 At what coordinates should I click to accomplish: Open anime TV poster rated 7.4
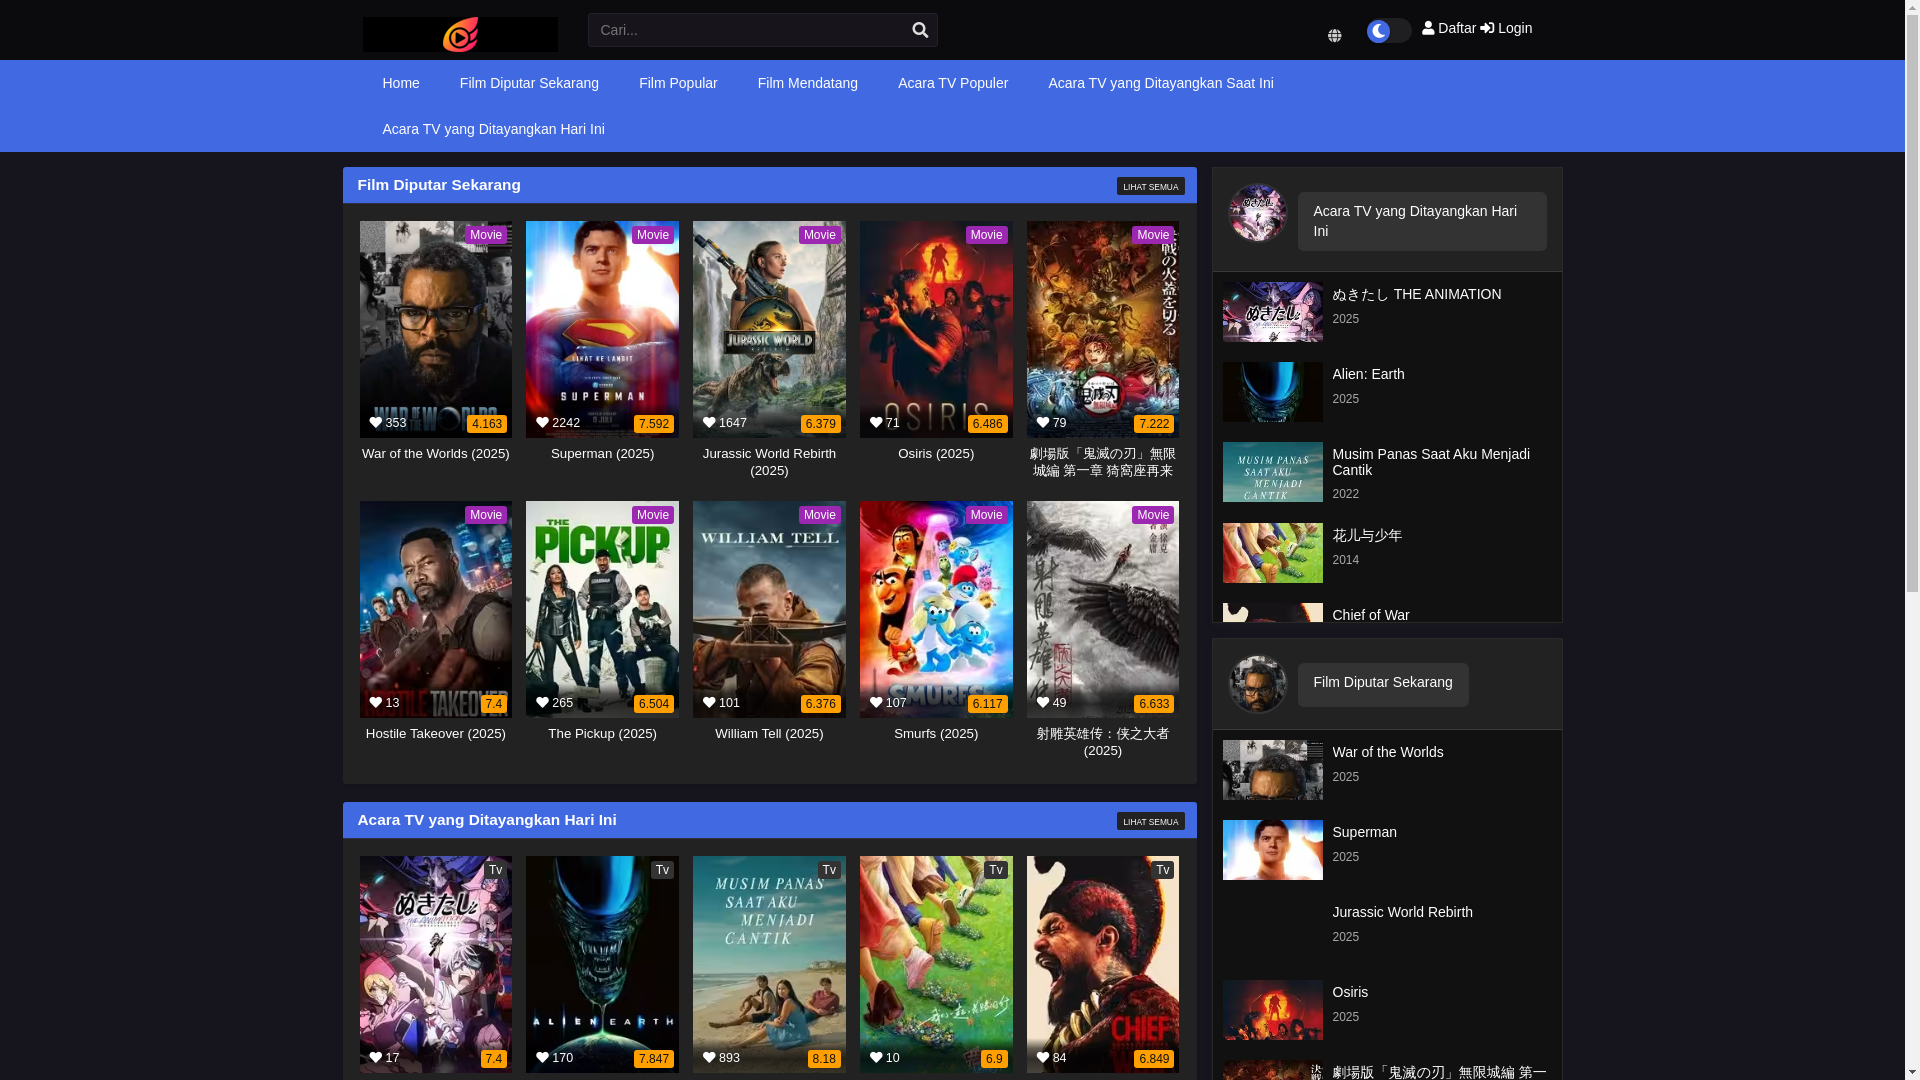(x=436, y=964)
